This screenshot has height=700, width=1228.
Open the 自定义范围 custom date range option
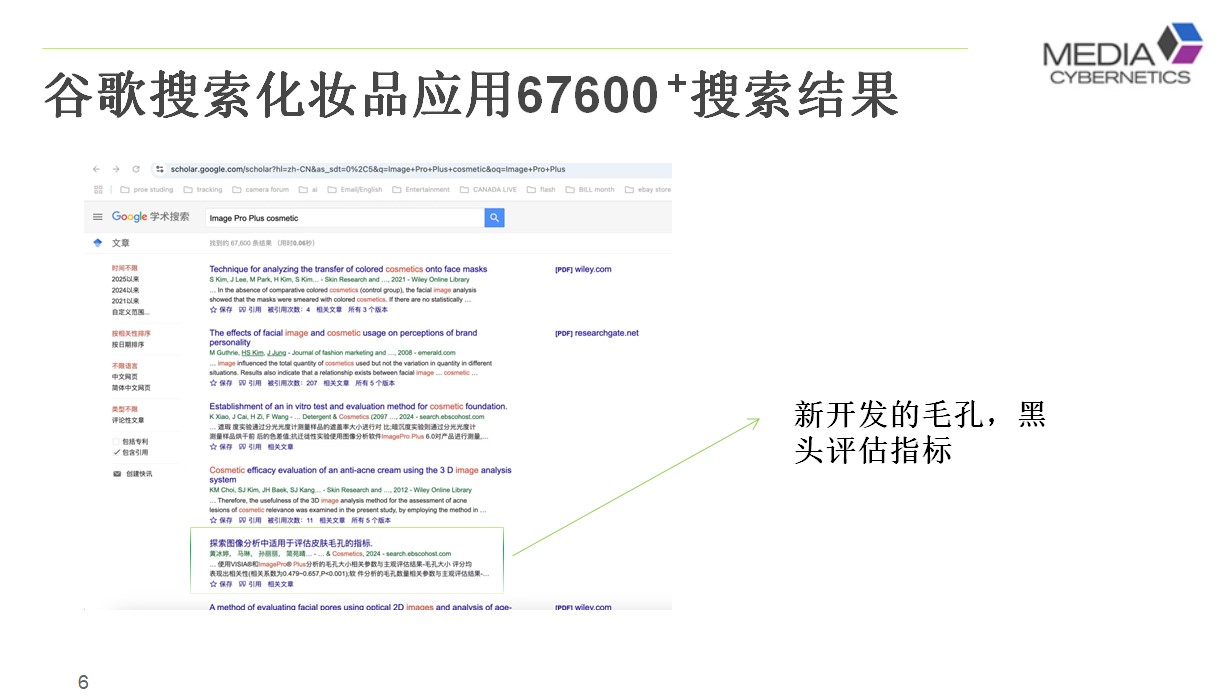coord(131,312)
